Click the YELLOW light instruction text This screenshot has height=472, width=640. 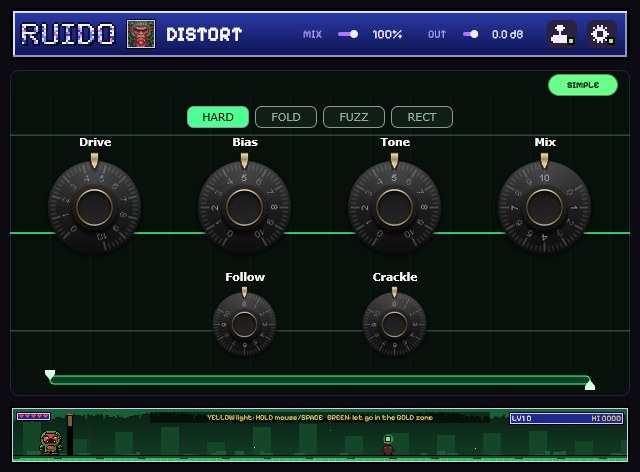[x=320, y=418]
